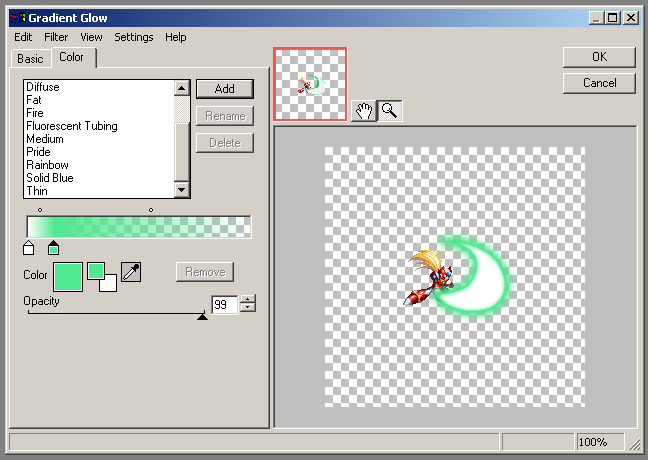Click the Gradient Glow title bar icon
Screen dimensions: 648x460
[x=15, y=17]
